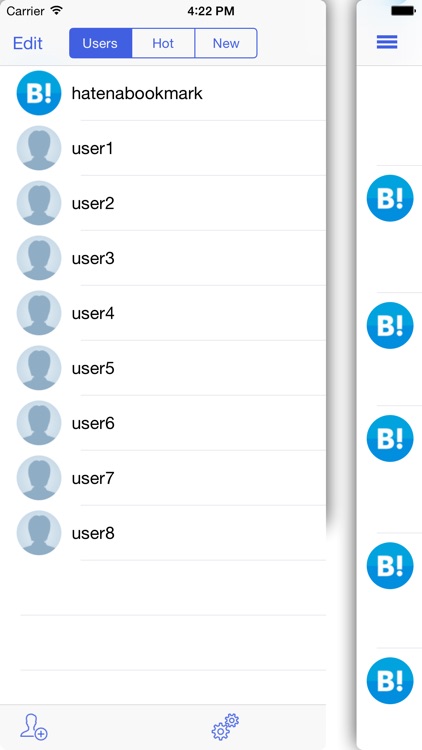Select user2 from the list
The height and width of the screenshot is (750, 422).
163,203
